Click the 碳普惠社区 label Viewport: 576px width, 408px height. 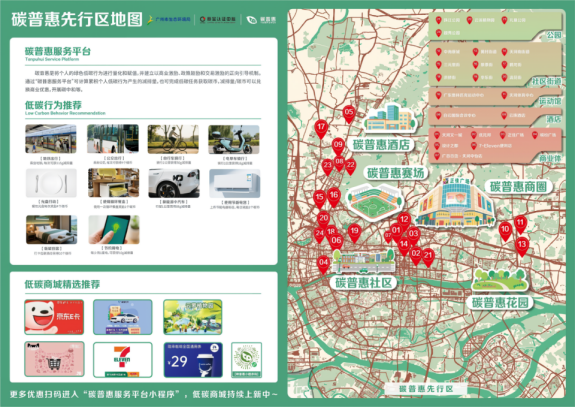coord(363,283)
